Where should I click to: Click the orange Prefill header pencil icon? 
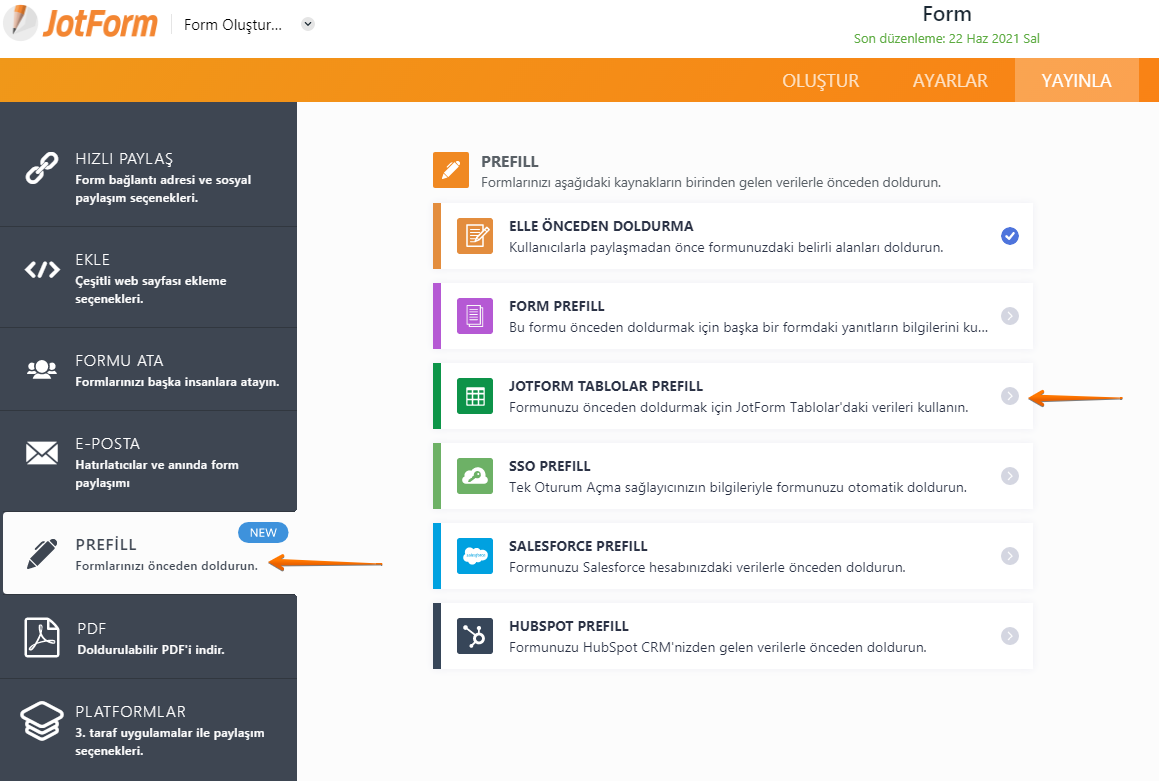(x=451, y=170)
